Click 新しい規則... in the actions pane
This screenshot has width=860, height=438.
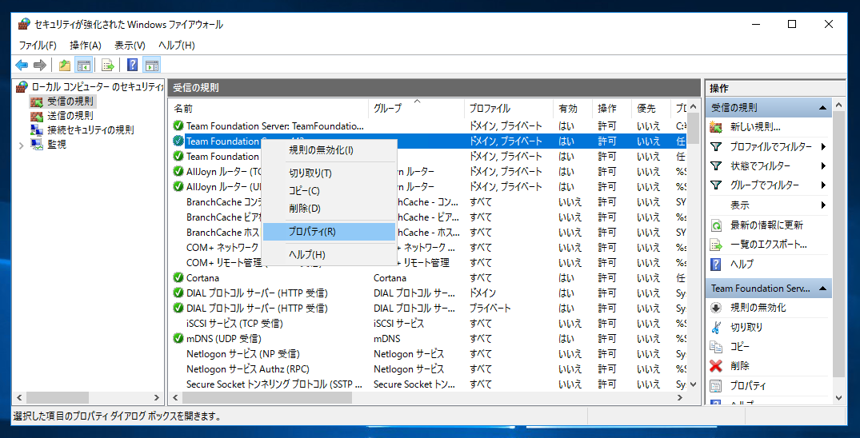click(755, 127)
